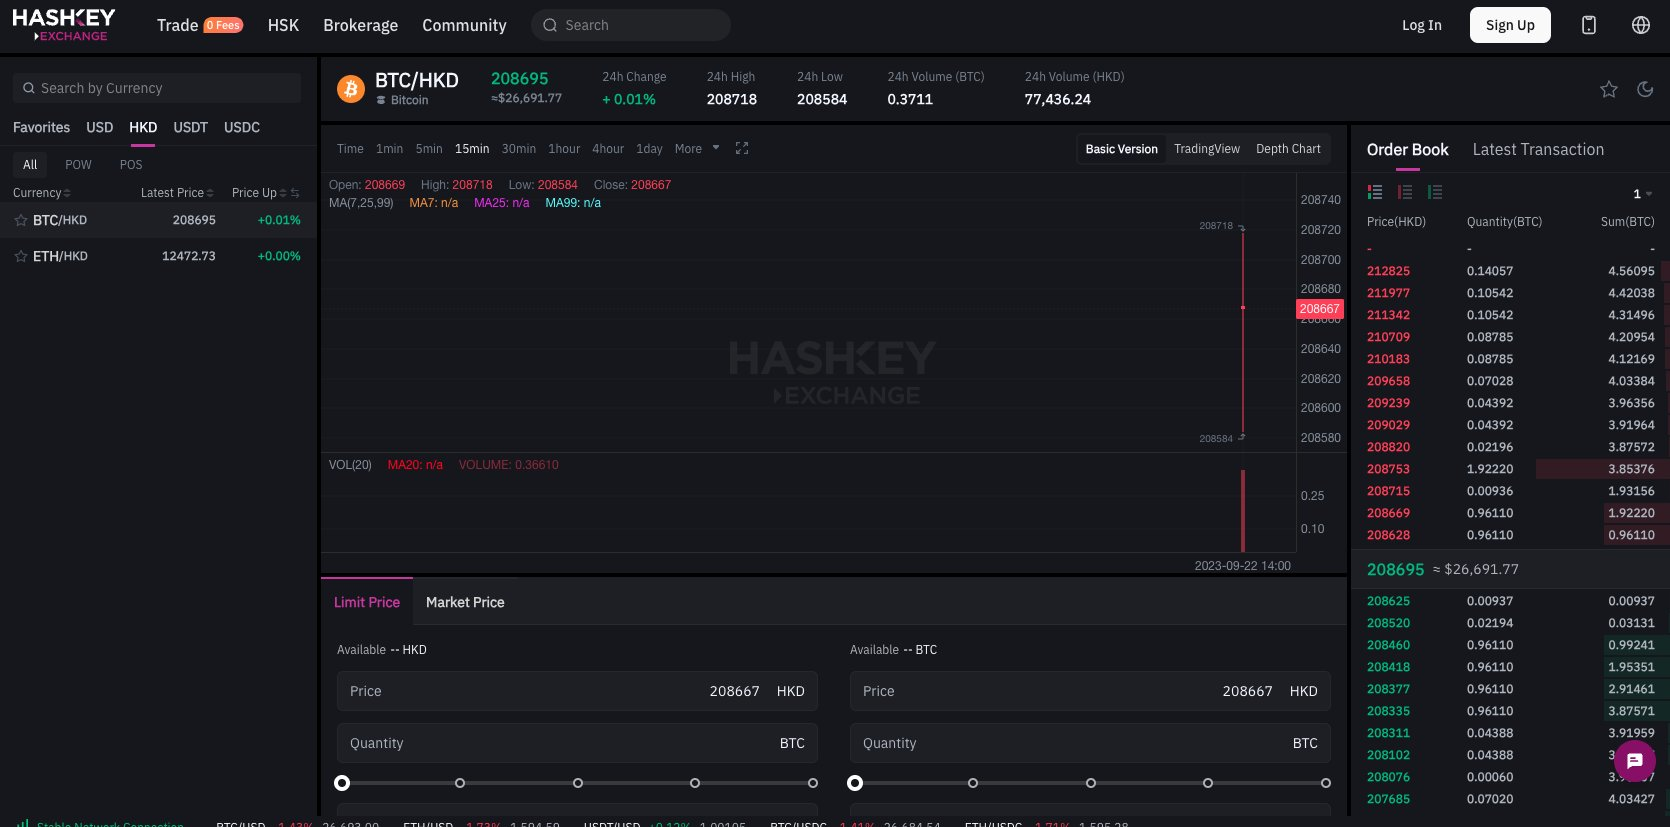Show buy orders only in order book
The image size is (1670, 827).
(1435, 192)
